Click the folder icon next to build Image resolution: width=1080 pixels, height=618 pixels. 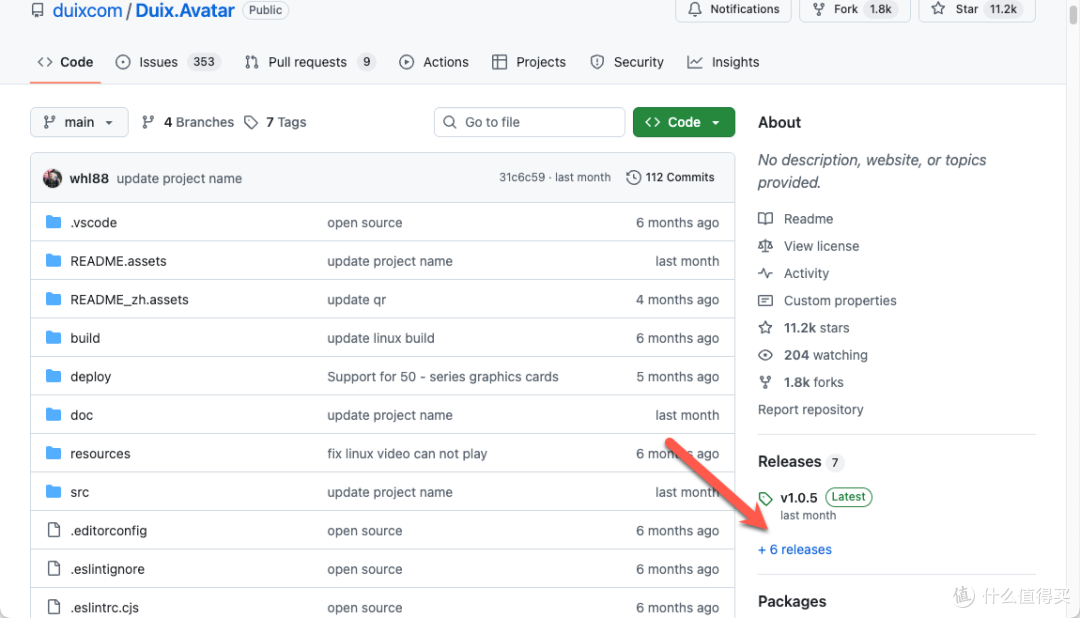tap(54, 338)
